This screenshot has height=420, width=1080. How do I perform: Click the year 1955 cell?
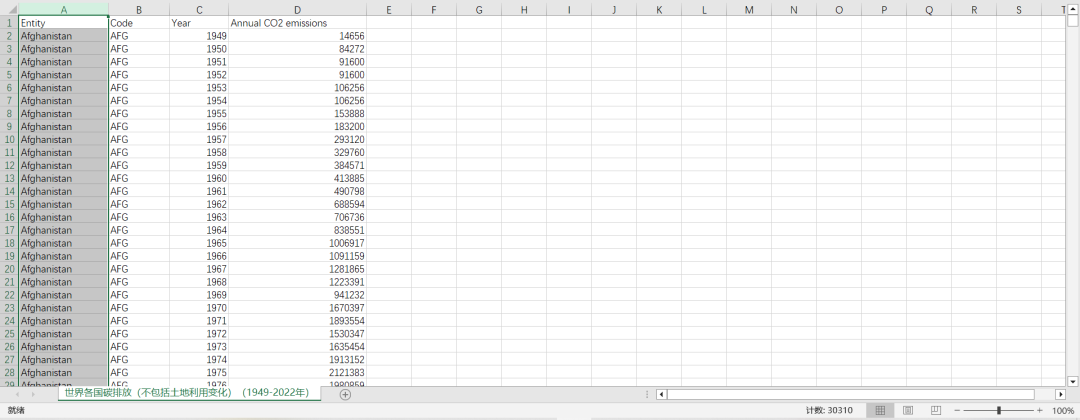pyautogui.click(x=199, y=114)
